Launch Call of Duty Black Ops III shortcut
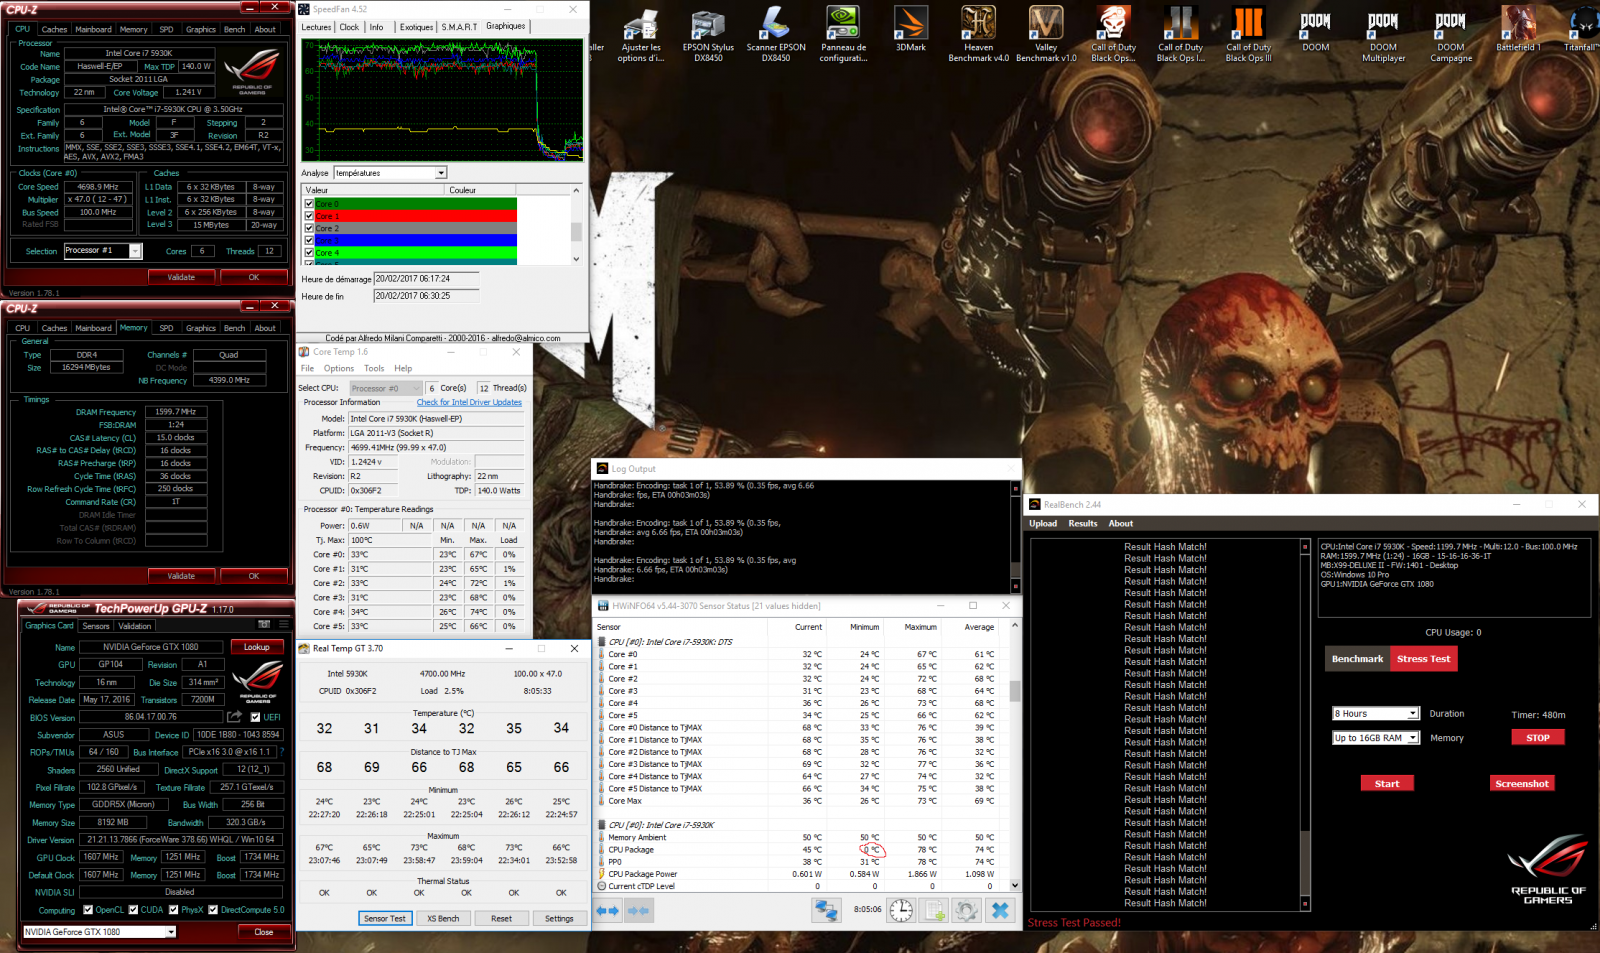Viewport: 1600px width, 953px height. 1248,33
